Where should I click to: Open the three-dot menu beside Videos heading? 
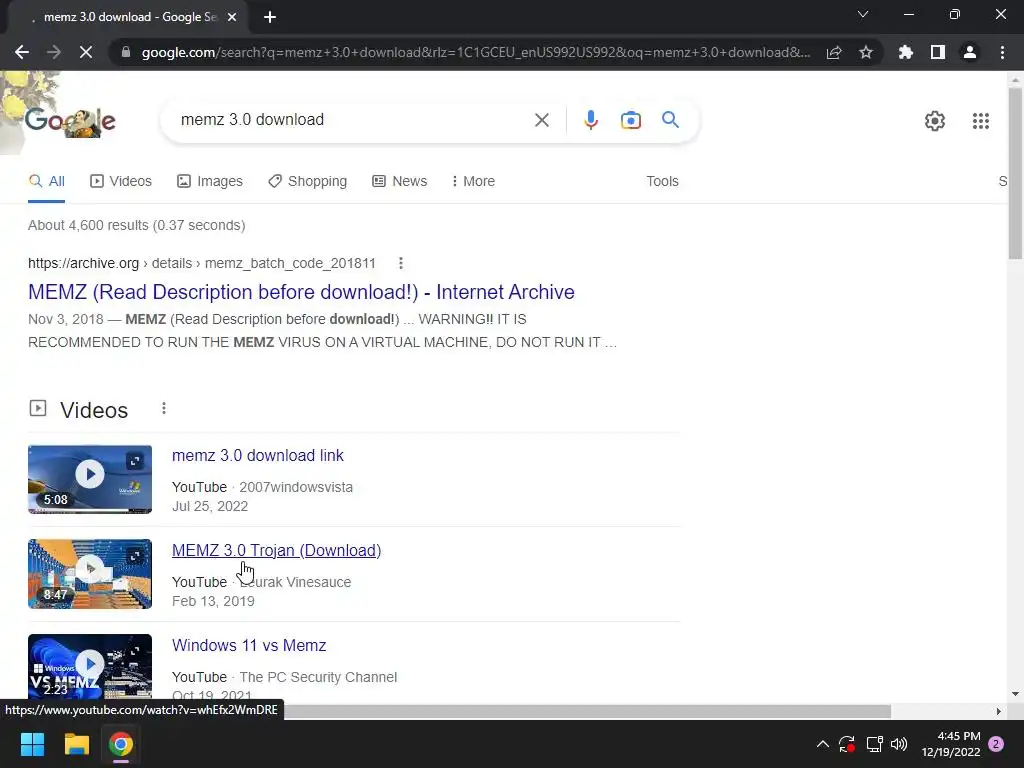point(164,409)
